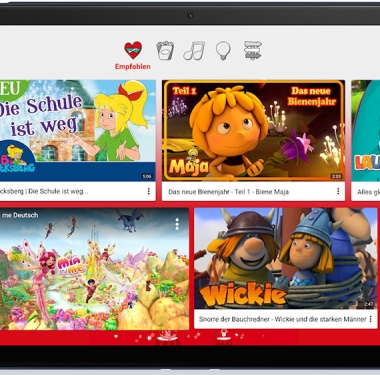Image resolution: width=380 pixels, height=375 pixels.
Task: Open the Mia and me video thumbnail
Action: [94, 269]
